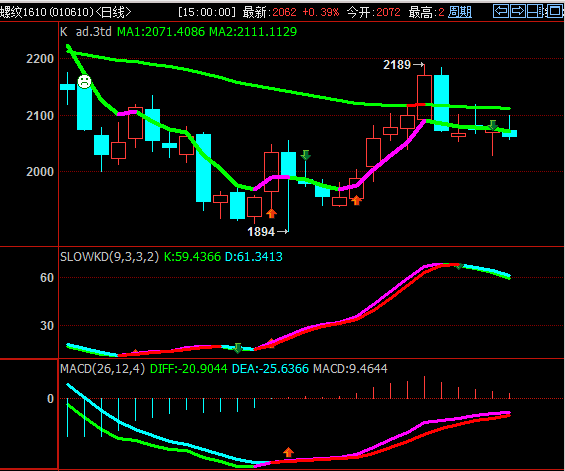565x471 pixels.
Task: Click the MA2:2111.1129 value label
Action: (253, 32)
